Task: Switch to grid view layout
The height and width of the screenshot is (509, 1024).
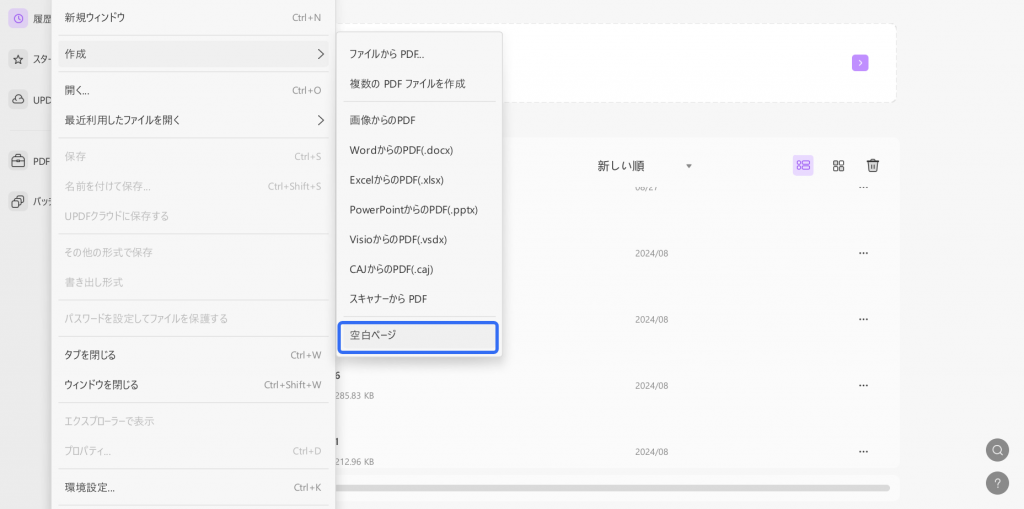Action: (839, 166)
